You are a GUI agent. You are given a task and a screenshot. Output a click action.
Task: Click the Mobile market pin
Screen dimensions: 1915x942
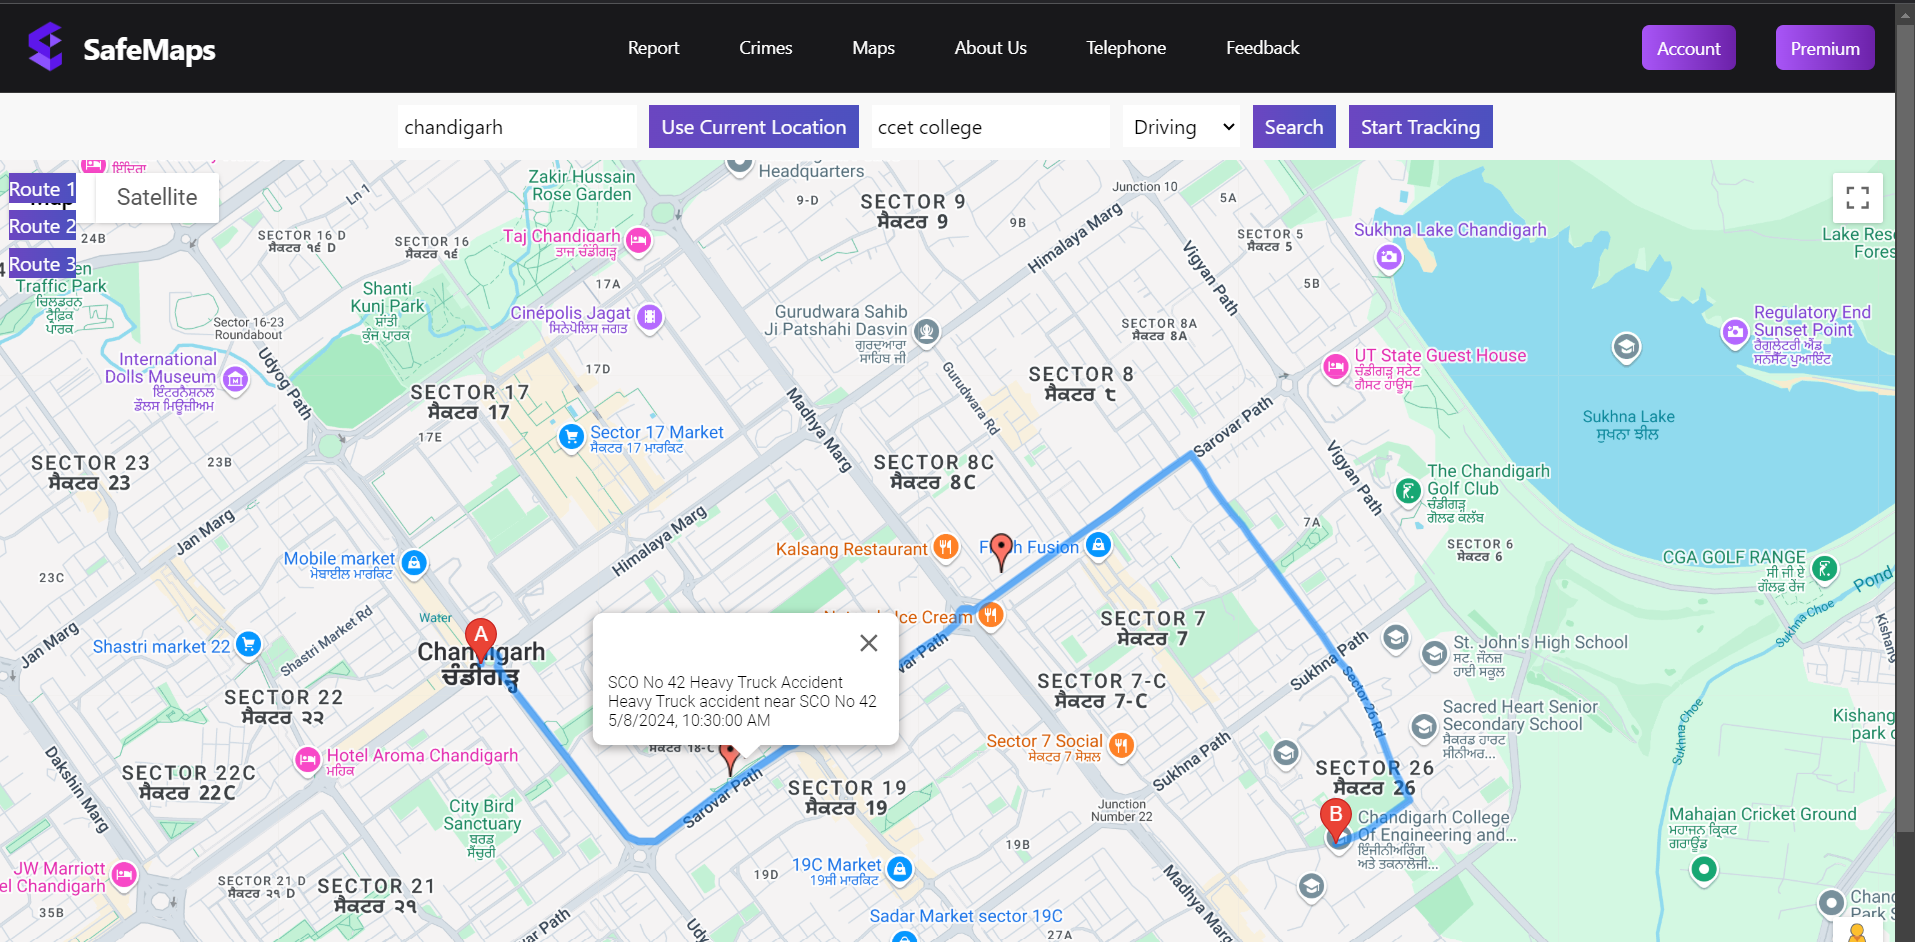[x=414, y=563]
